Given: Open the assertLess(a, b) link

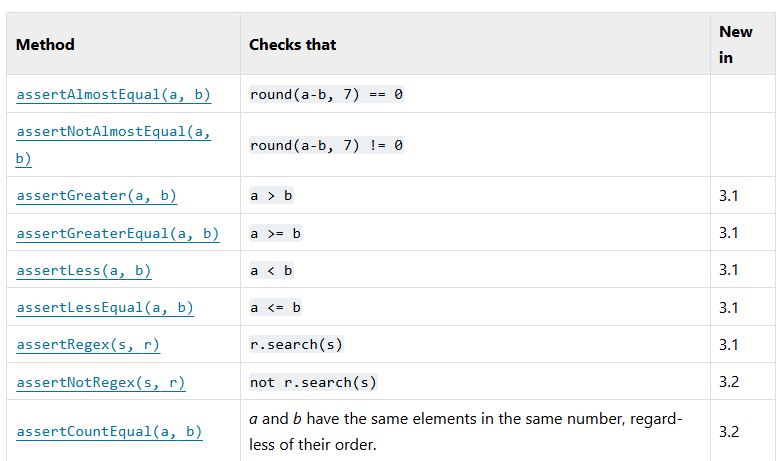Looking at the screenshot, I should point(84,271).
